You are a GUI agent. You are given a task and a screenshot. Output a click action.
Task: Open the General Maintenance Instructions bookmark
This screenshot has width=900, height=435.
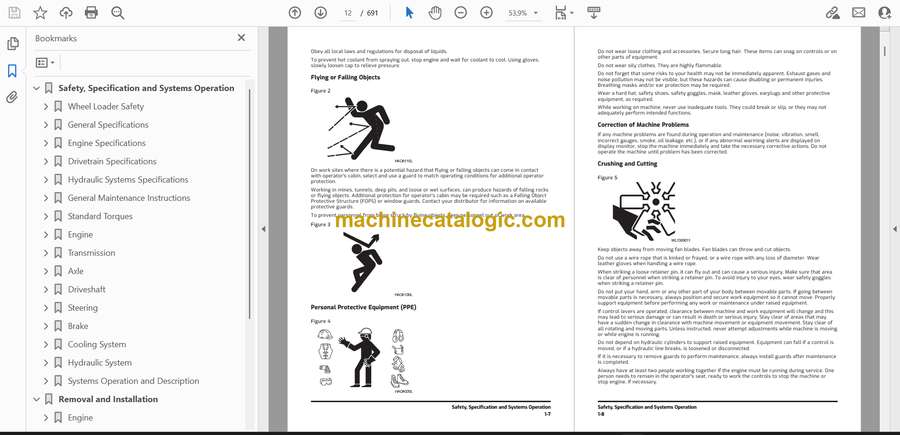pos(129,198)
